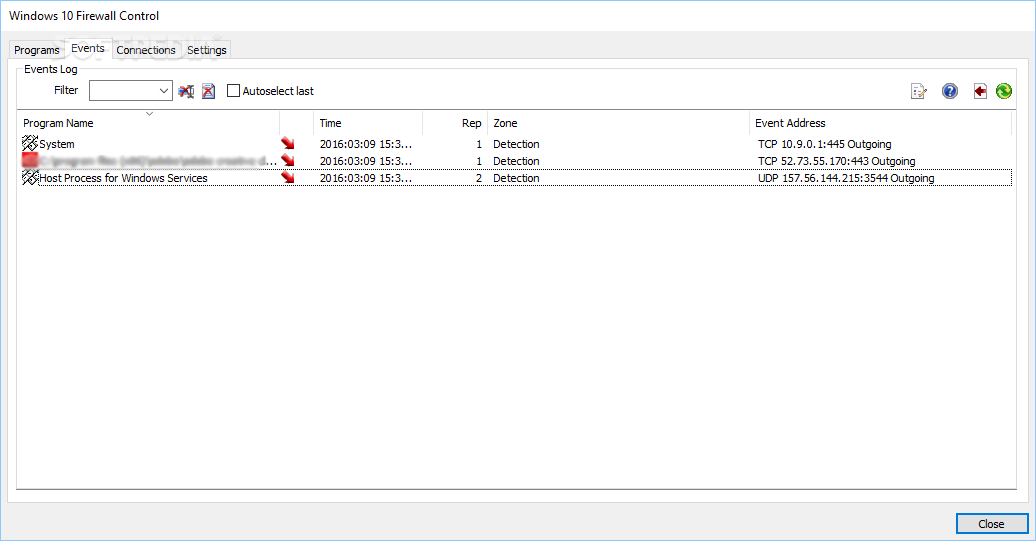Sort by Program Name column header
1036x541 pixels.
149,123
